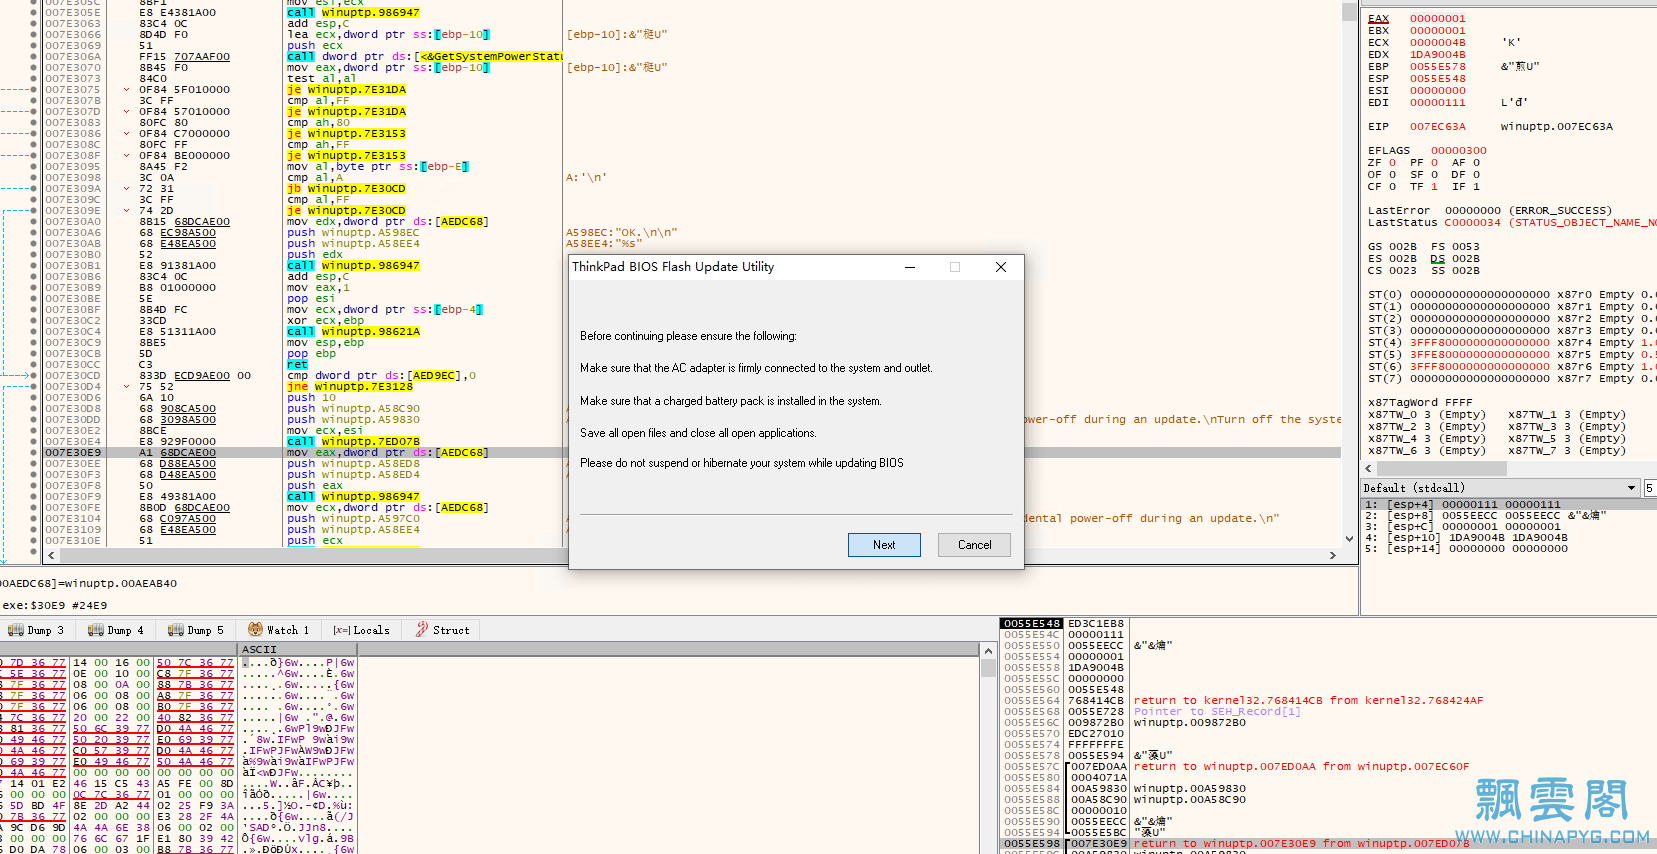Select the ST(4) 3FFF8000000000000000 register row
1657x854 pixels.
(1511, 343)
